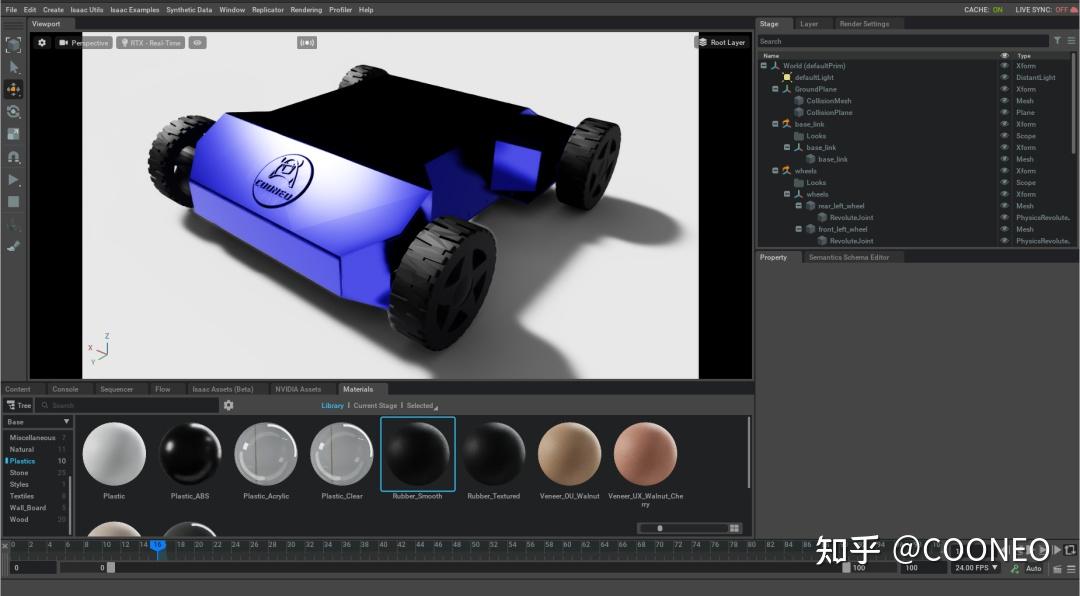
Task: Click the Stage panel filter icon
Action: point(1058,41)
